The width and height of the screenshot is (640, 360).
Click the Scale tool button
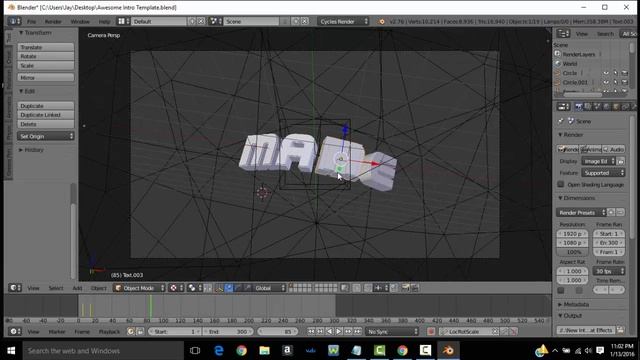pyautogui.click(x=45, y=65)
